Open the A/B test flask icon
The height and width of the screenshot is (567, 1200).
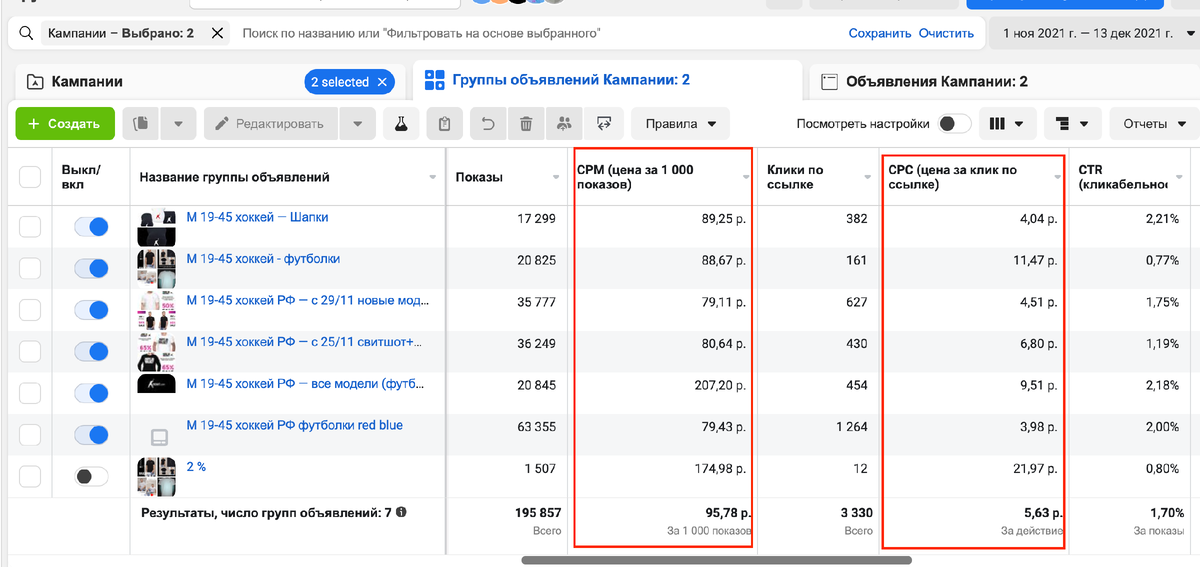(x=401, y=124)
